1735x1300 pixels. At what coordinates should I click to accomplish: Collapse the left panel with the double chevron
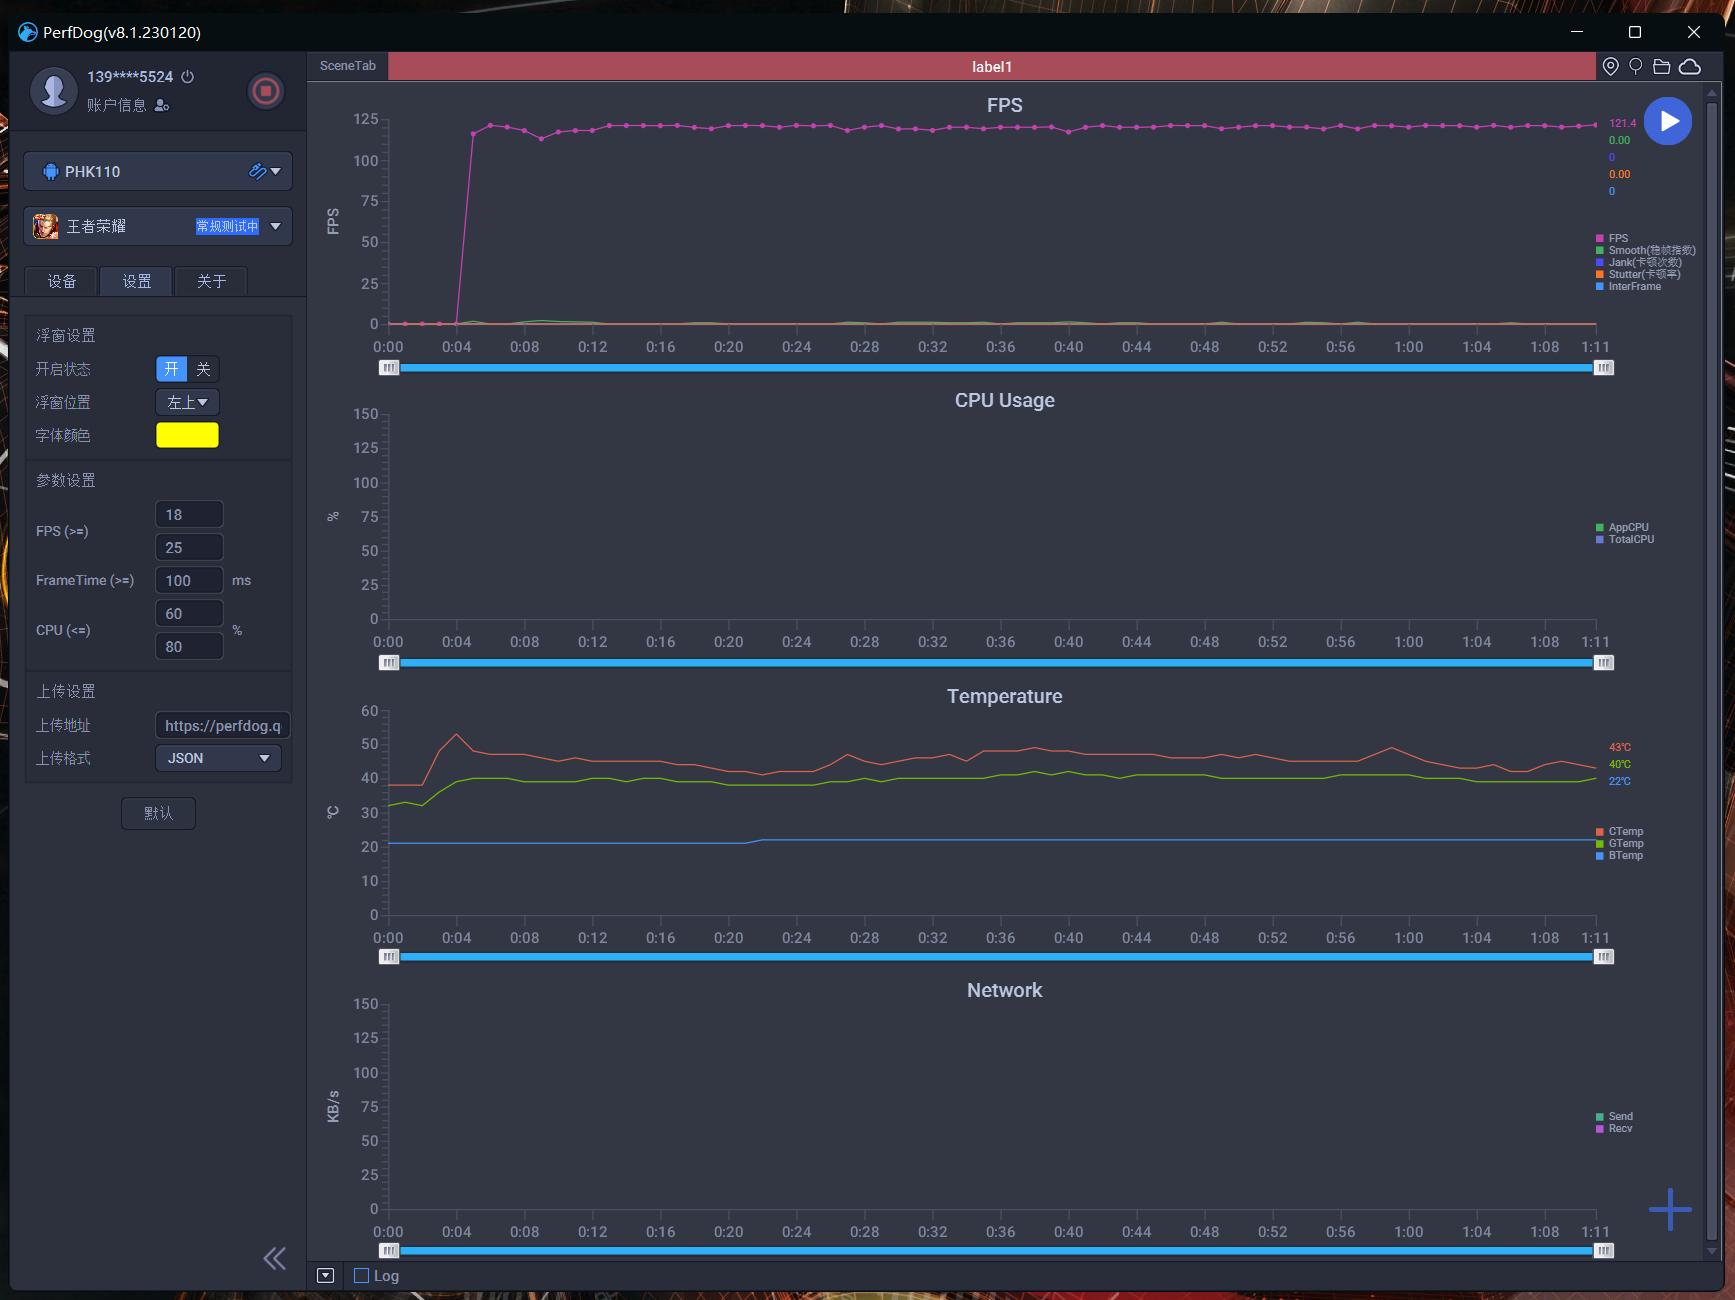pos(274,1258)
